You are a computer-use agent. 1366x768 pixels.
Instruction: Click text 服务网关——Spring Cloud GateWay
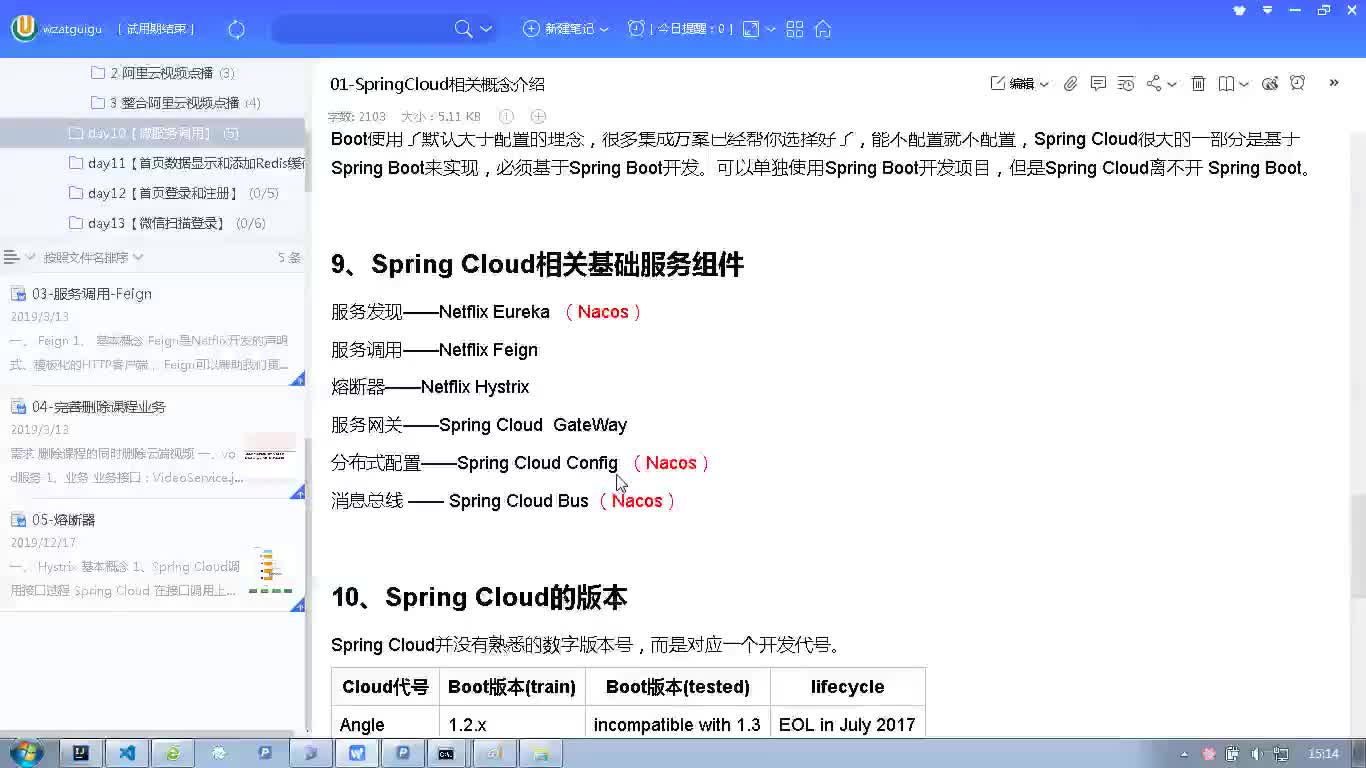[479, 425]
